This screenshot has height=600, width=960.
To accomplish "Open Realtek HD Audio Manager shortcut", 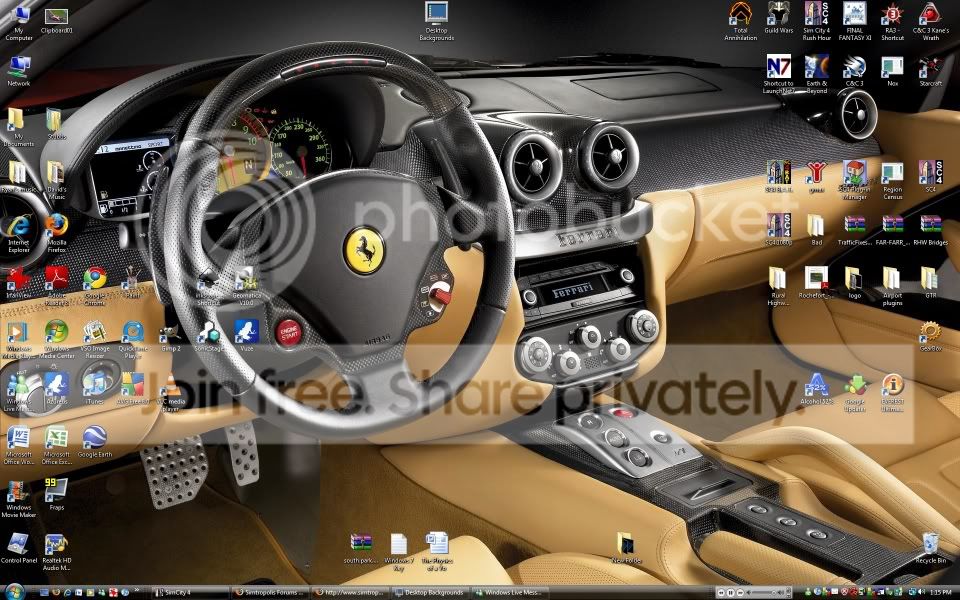I will (56, 552).
